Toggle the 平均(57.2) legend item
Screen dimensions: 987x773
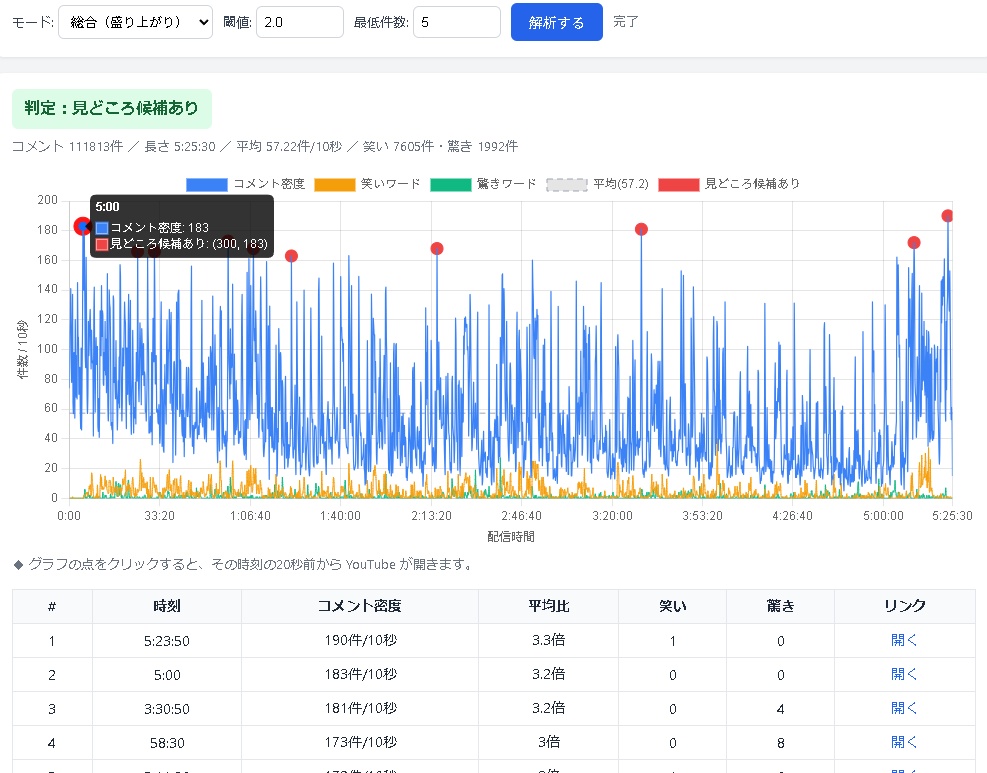(x=597, y=184)
